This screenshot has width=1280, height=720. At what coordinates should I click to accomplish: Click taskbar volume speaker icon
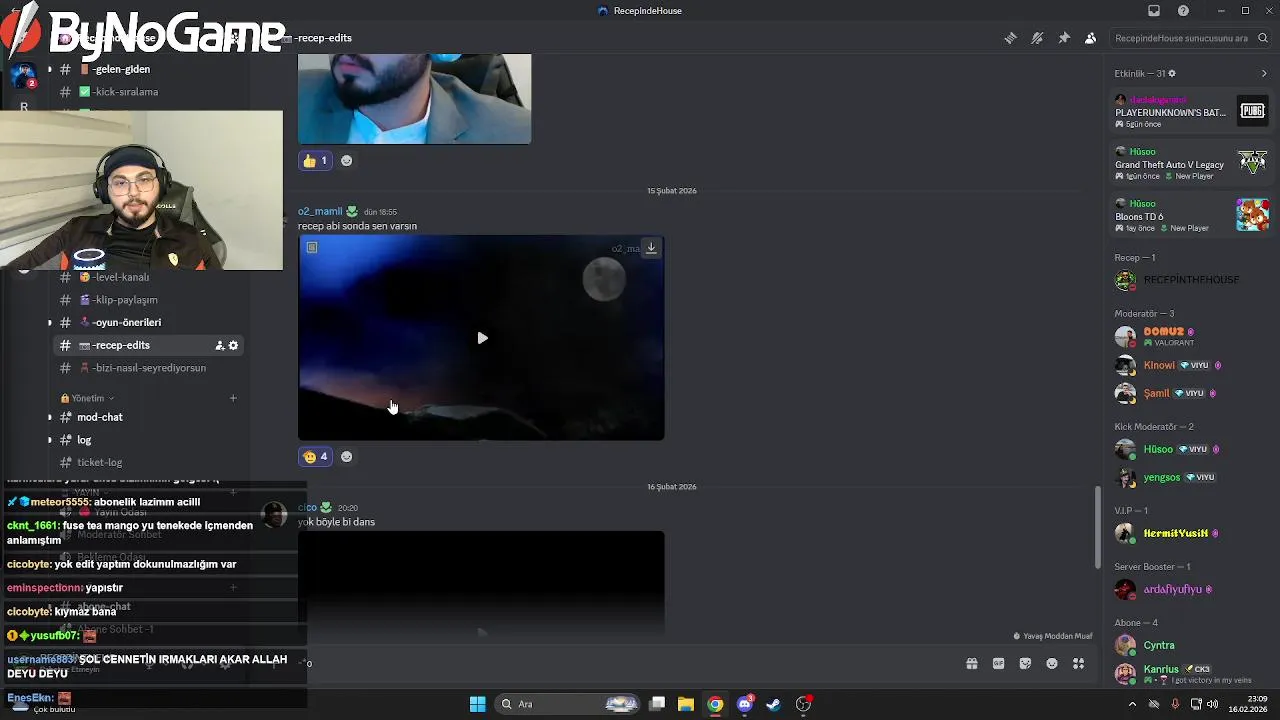coord(1212,704)
